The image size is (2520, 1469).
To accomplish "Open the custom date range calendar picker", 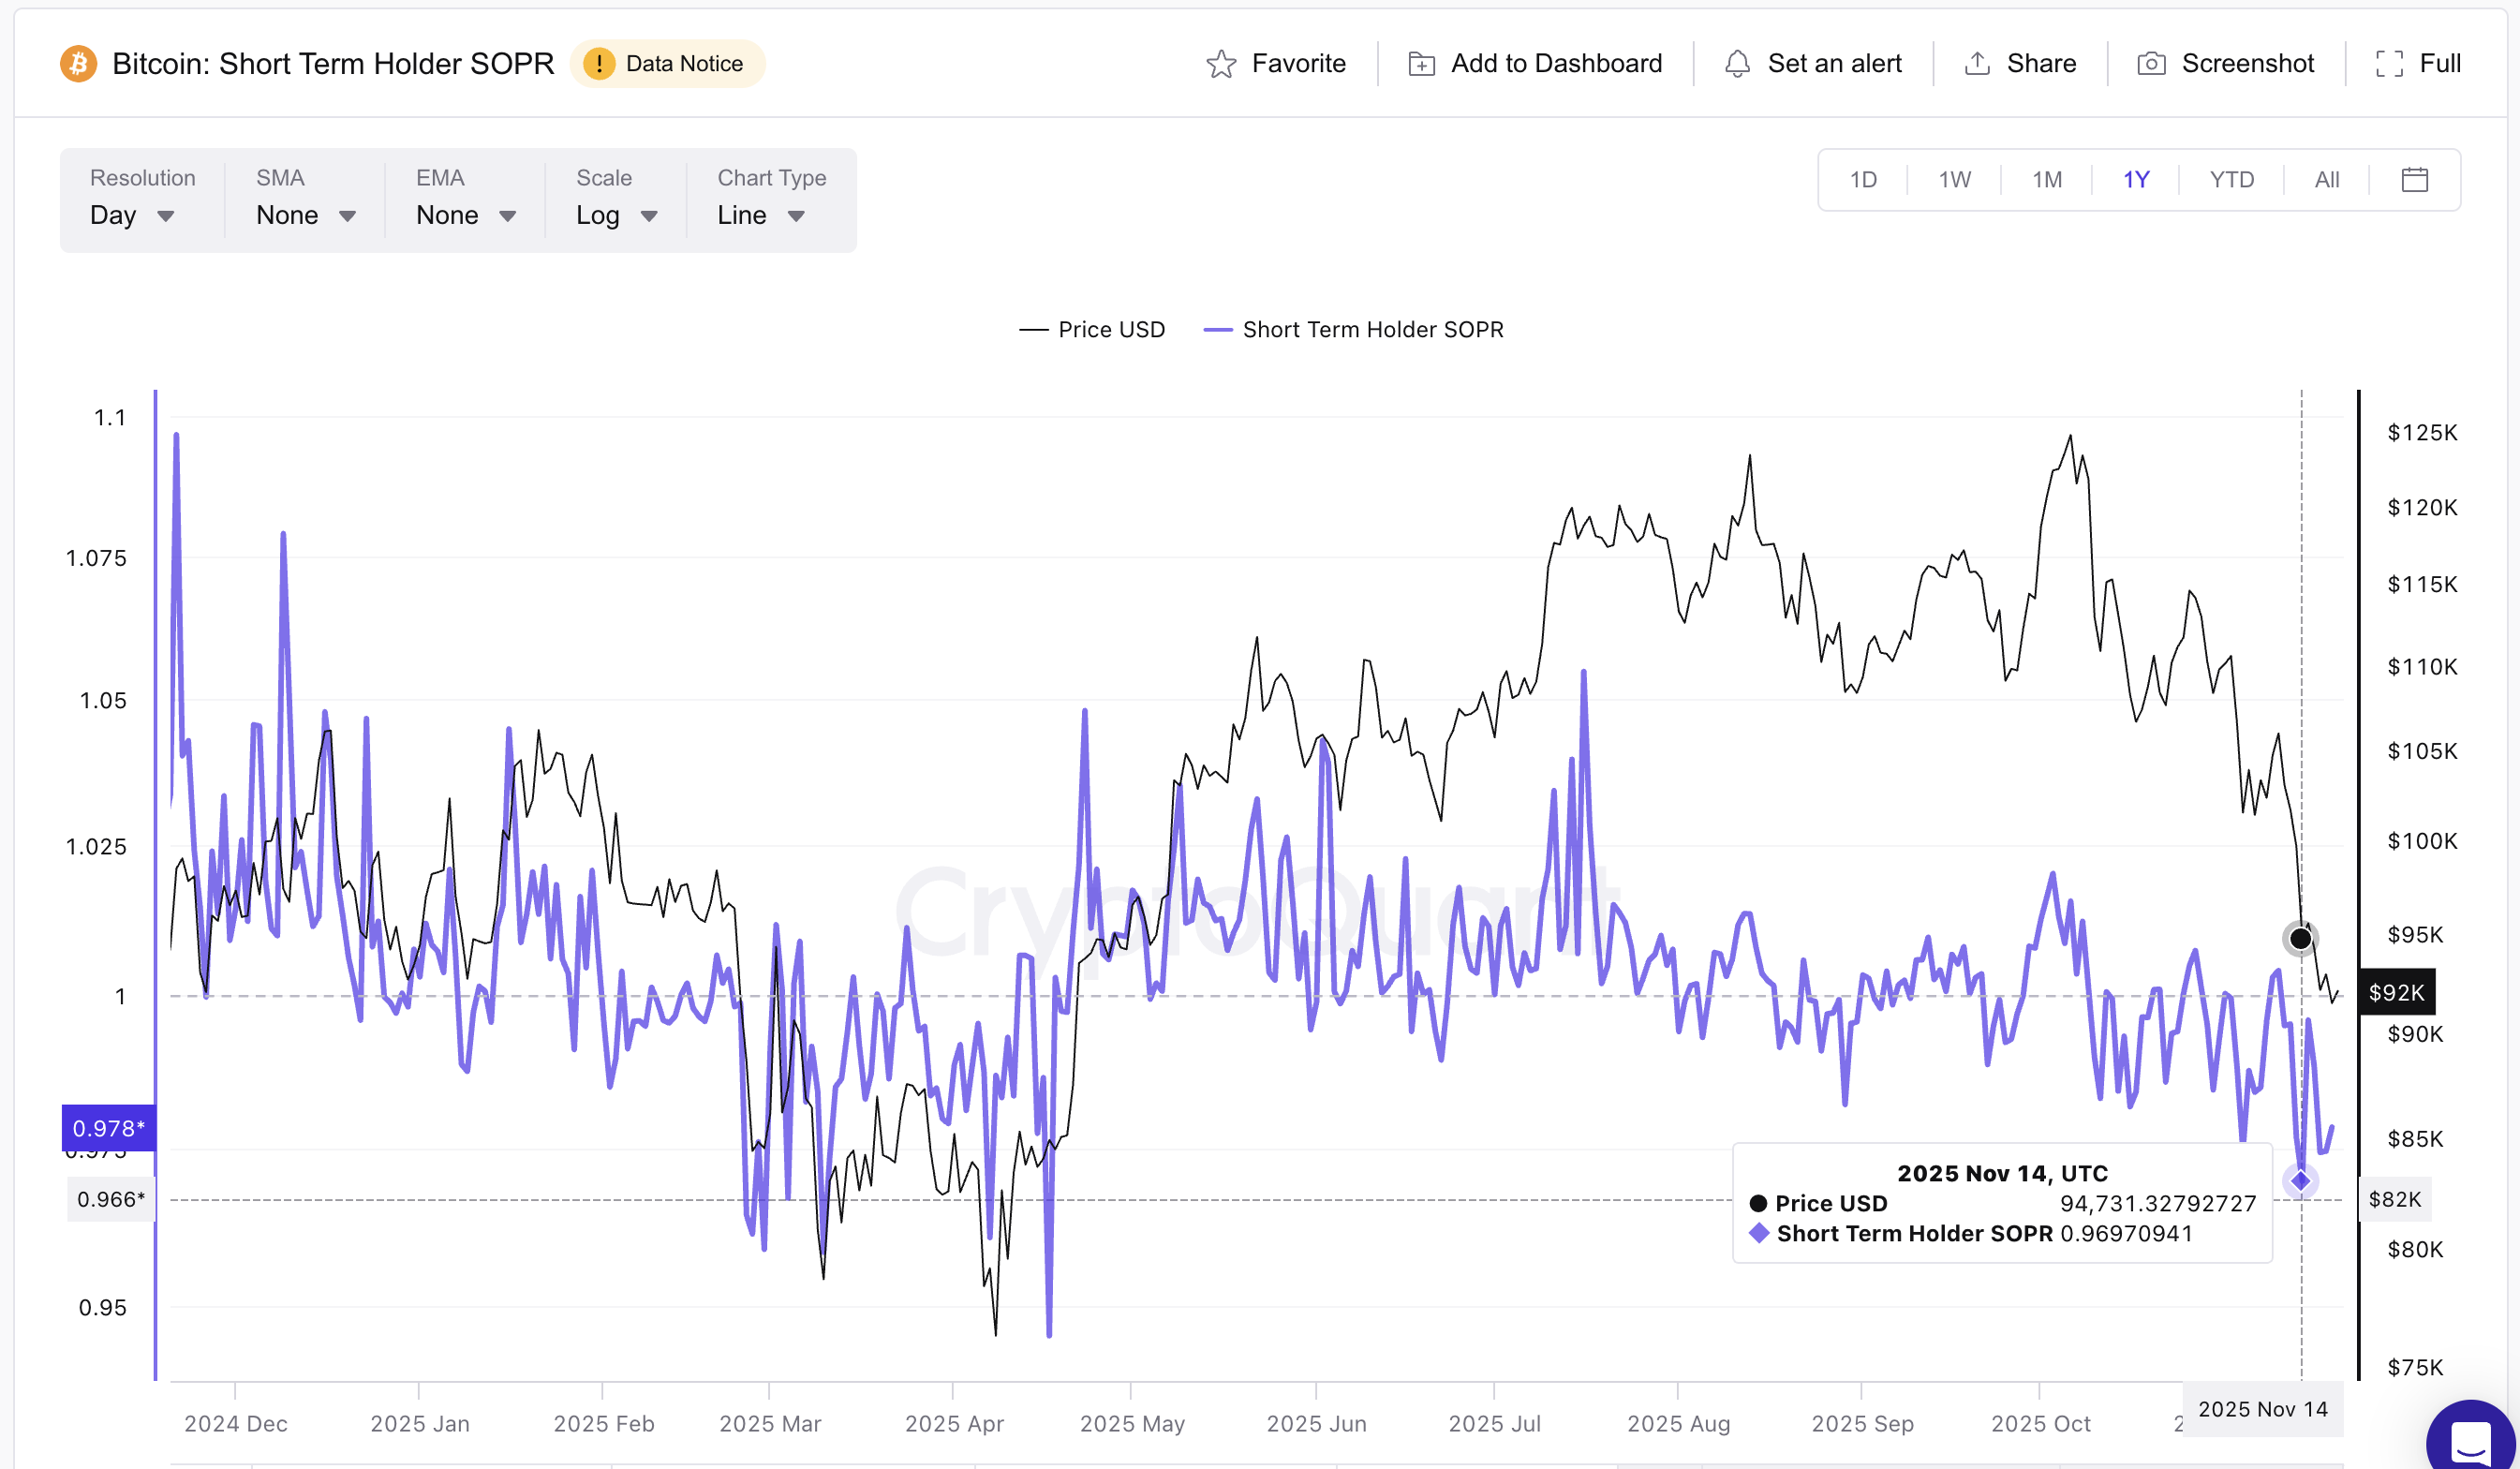I will pyautogui.click(x=2416, y=179).
